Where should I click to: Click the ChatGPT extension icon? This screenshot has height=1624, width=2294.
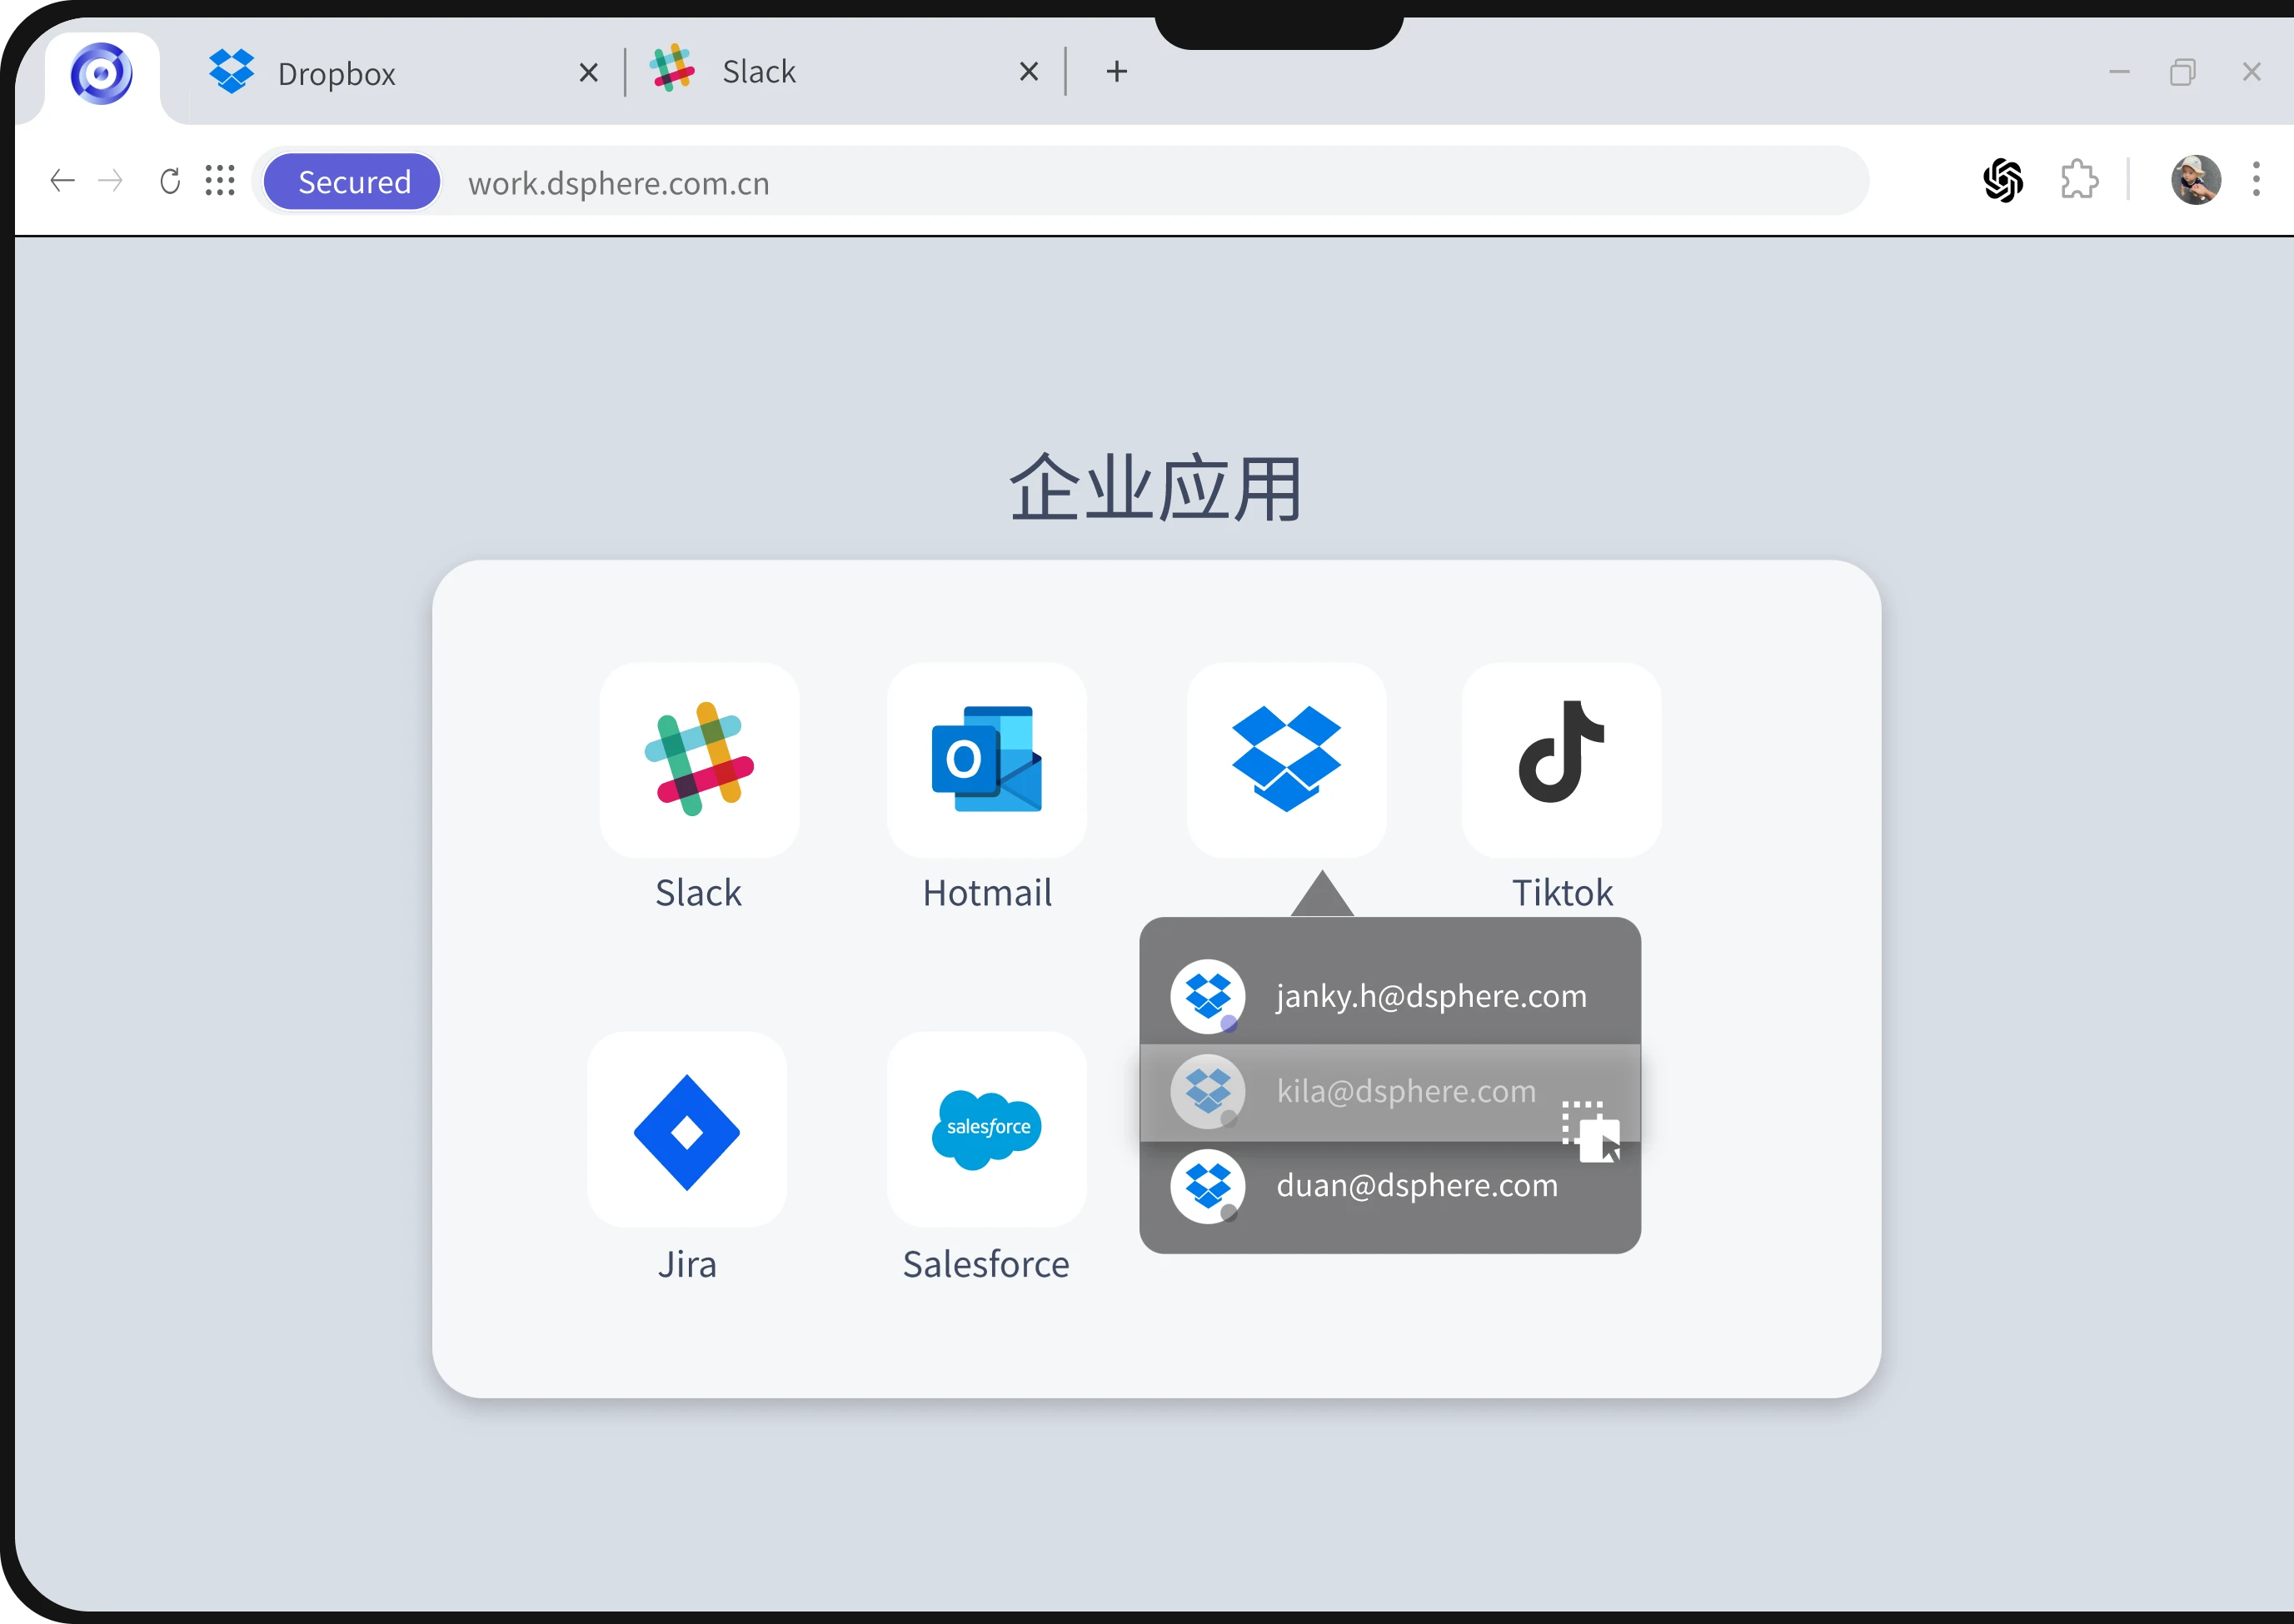point(2003,181)
